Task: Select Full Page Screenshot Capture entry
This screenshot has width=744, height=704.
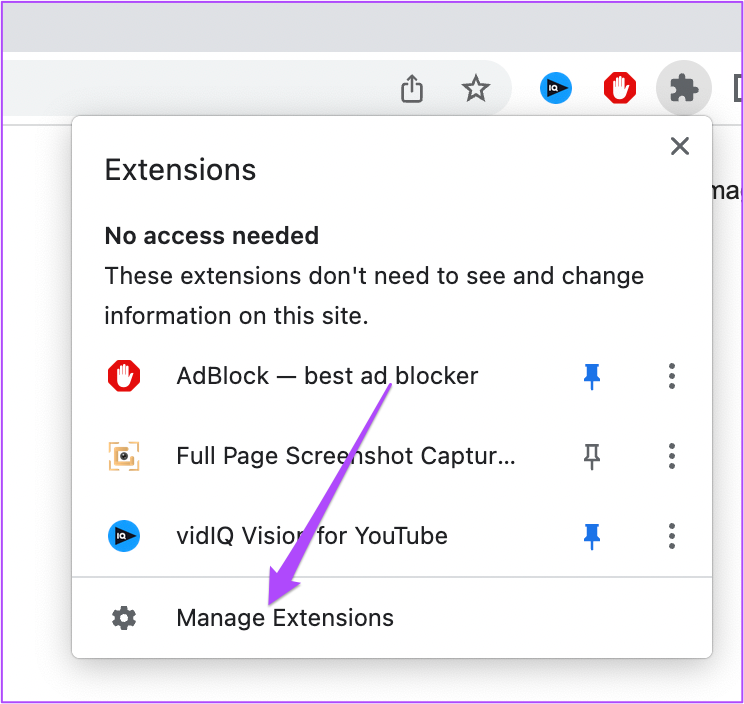Action: point(346,456)
